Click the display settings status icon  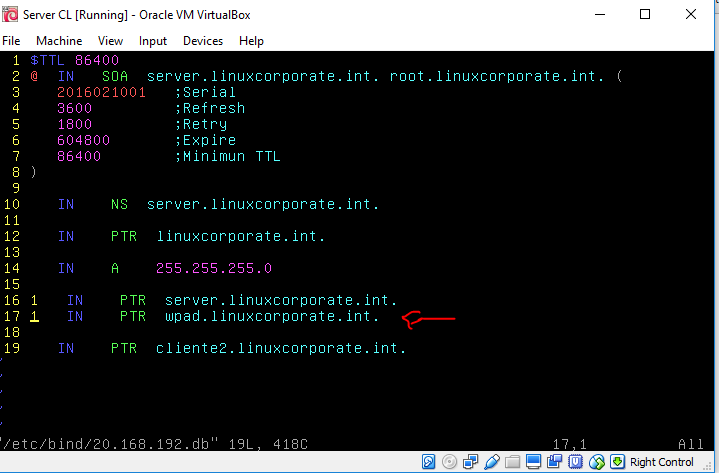coord(533,462)
